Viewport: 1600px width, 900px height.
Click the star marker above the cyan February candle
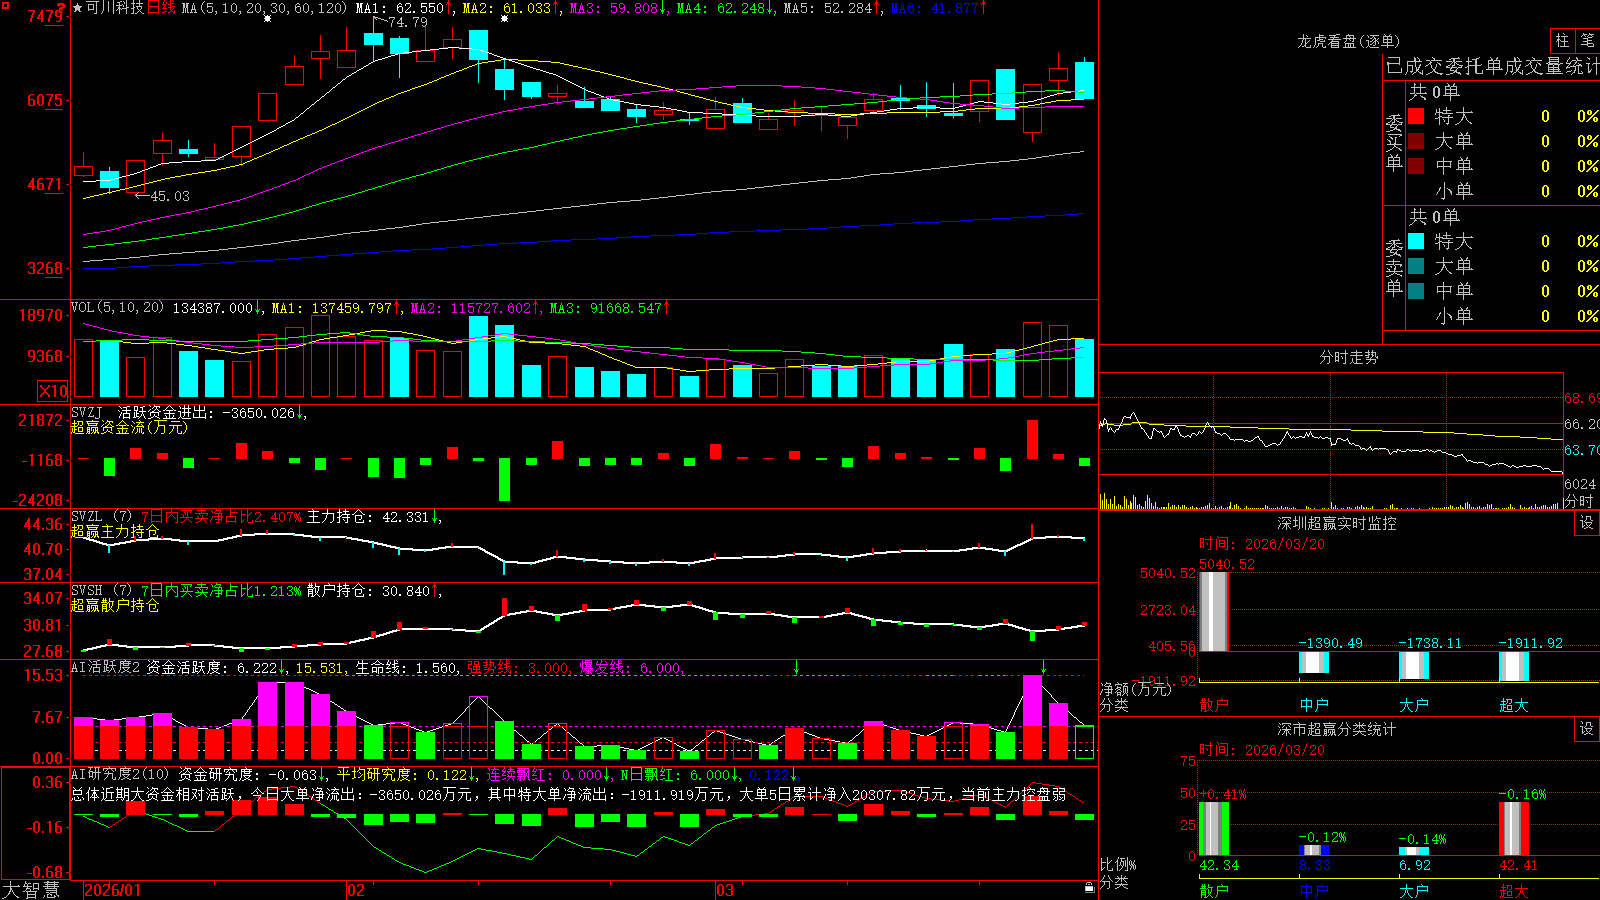(x=504, y=18)
